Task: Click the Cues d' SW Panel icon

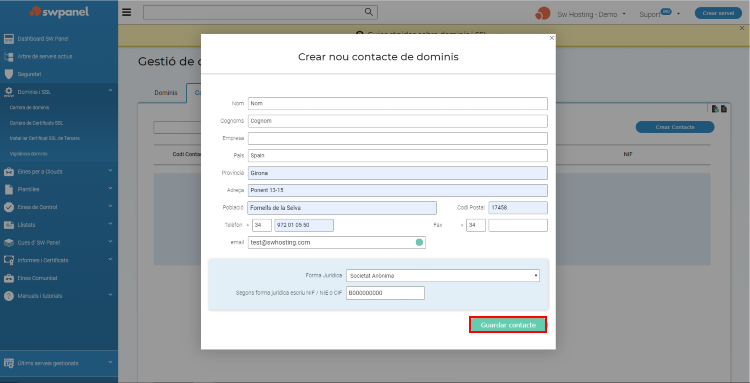Action: click(9, 242)
